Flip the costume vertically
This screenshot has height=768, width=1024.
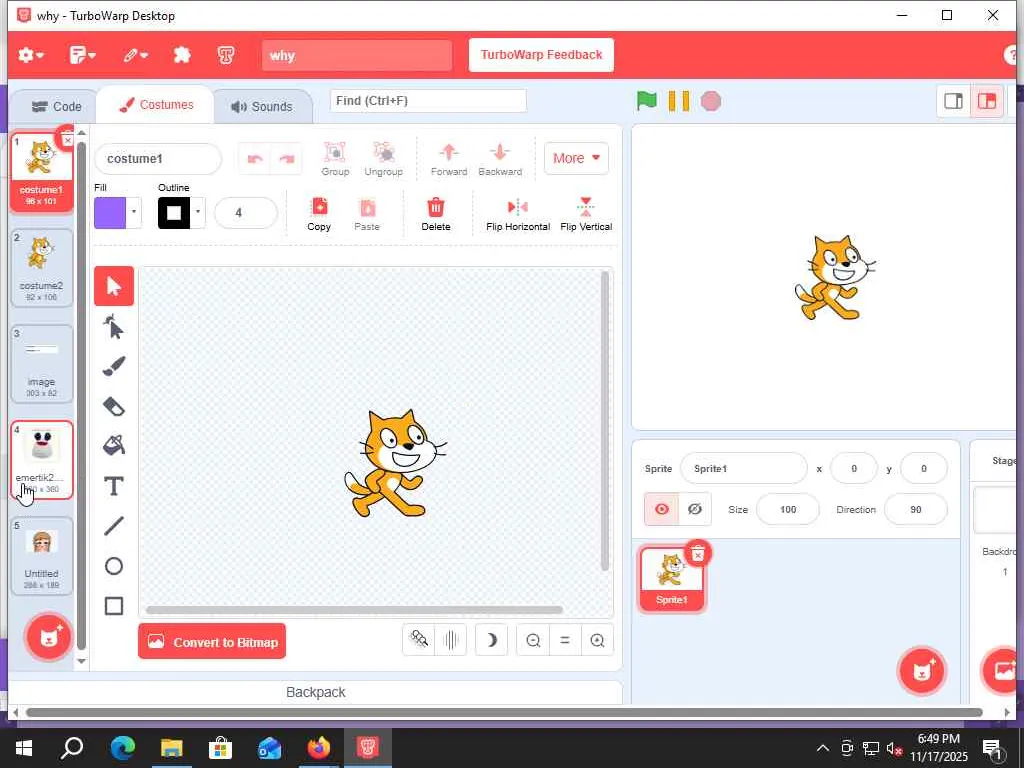(586, 214)
